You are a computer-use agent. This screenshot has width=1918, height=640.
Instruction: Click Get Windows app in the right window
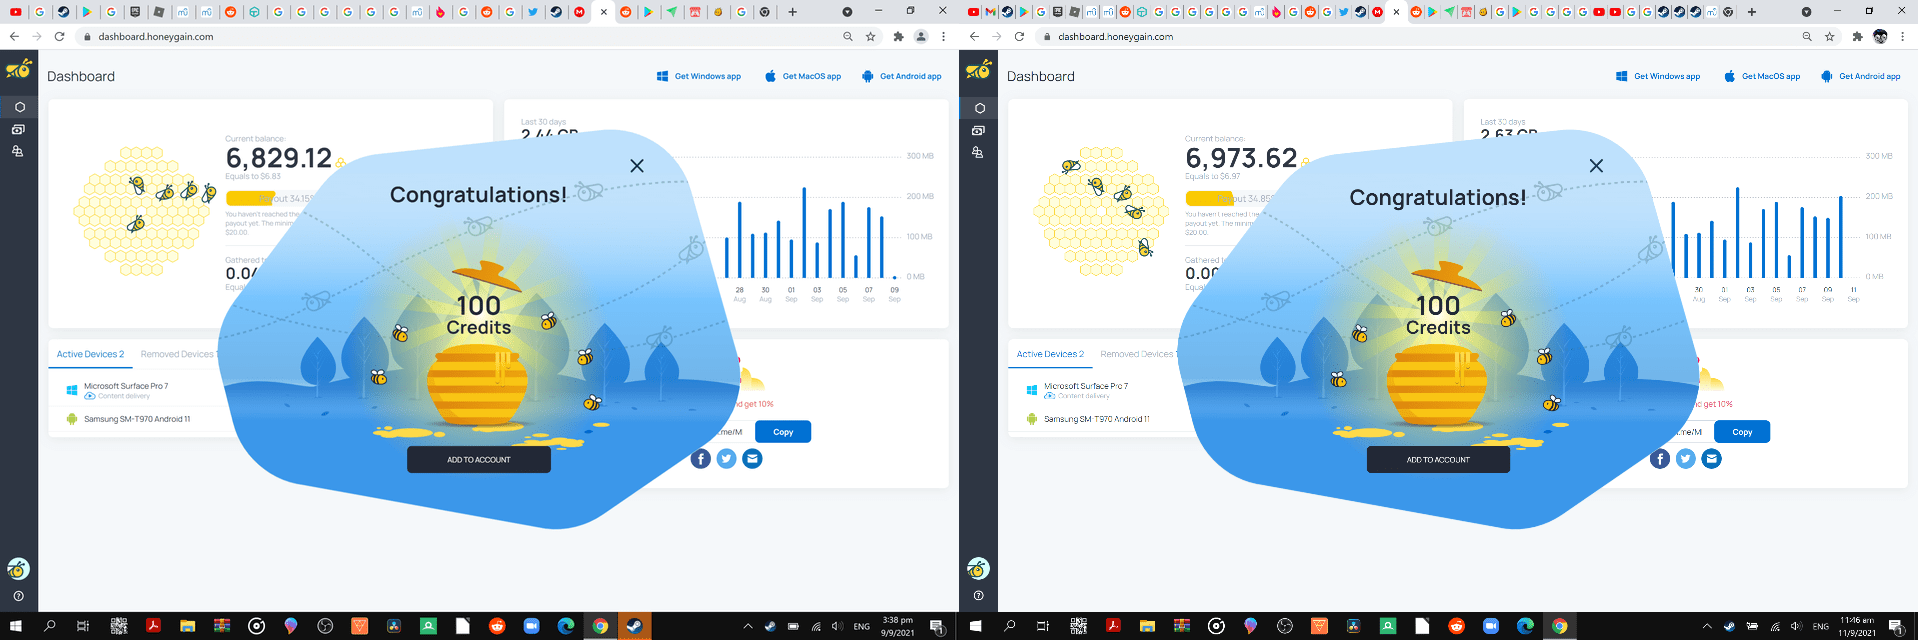tap(1658, 76)
